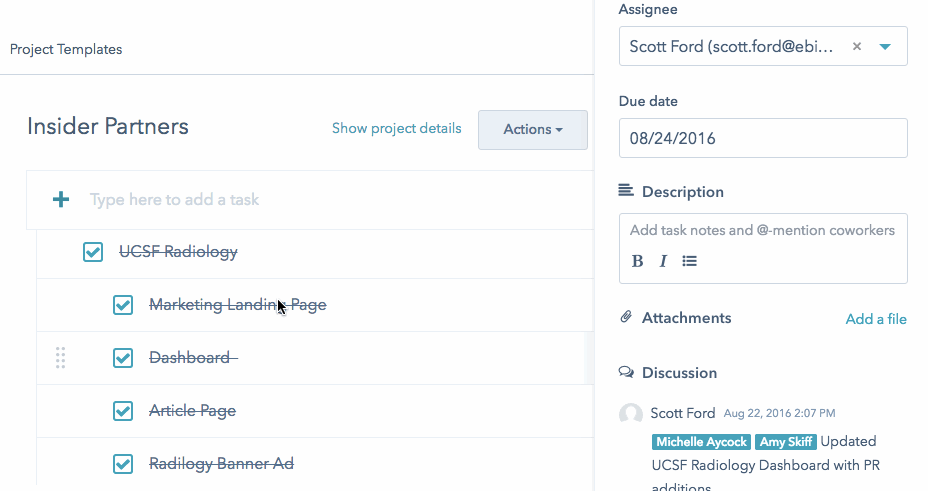Expand the Assignee dropdown arrow

coord(885,47)
